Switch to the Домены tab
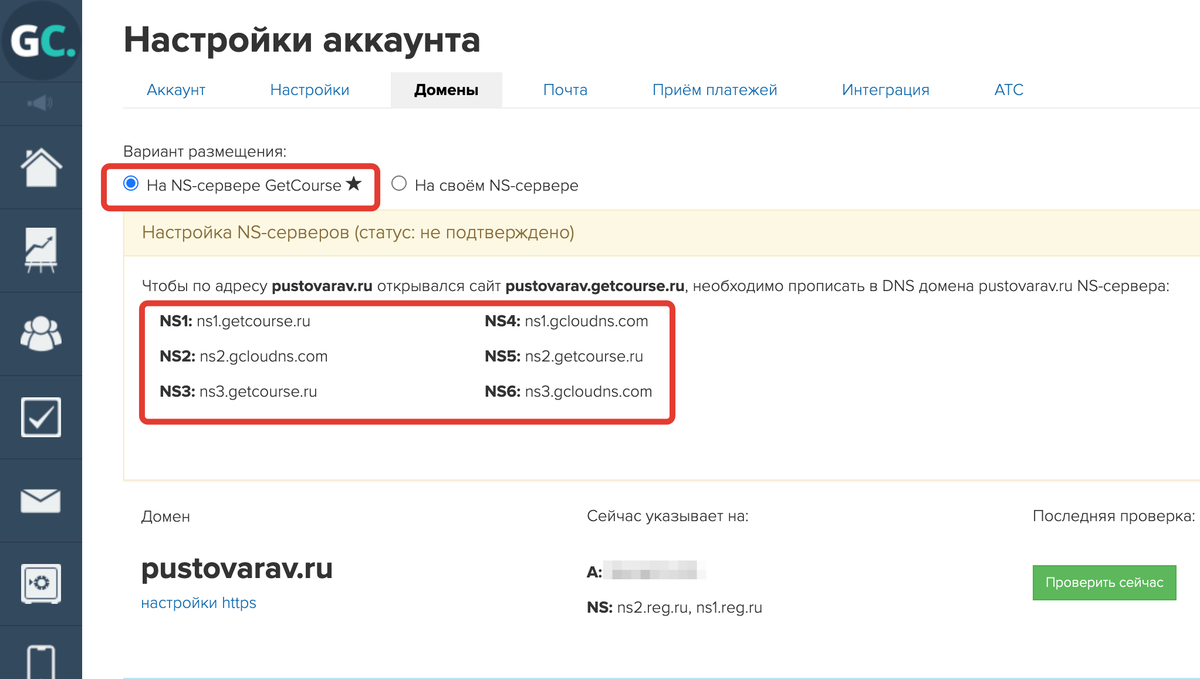Screen dimensions: 1200x679 446,90
